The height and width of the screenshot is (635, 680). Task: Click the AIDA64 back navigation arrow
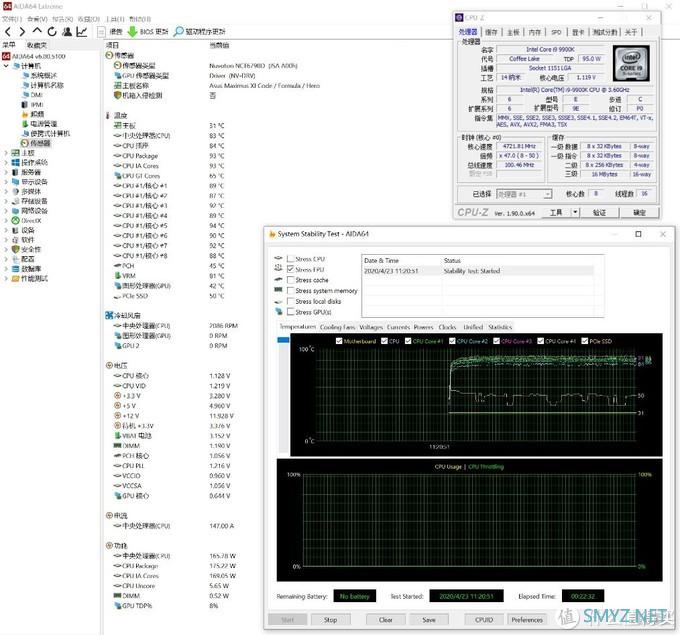click(x=8, y=32)
